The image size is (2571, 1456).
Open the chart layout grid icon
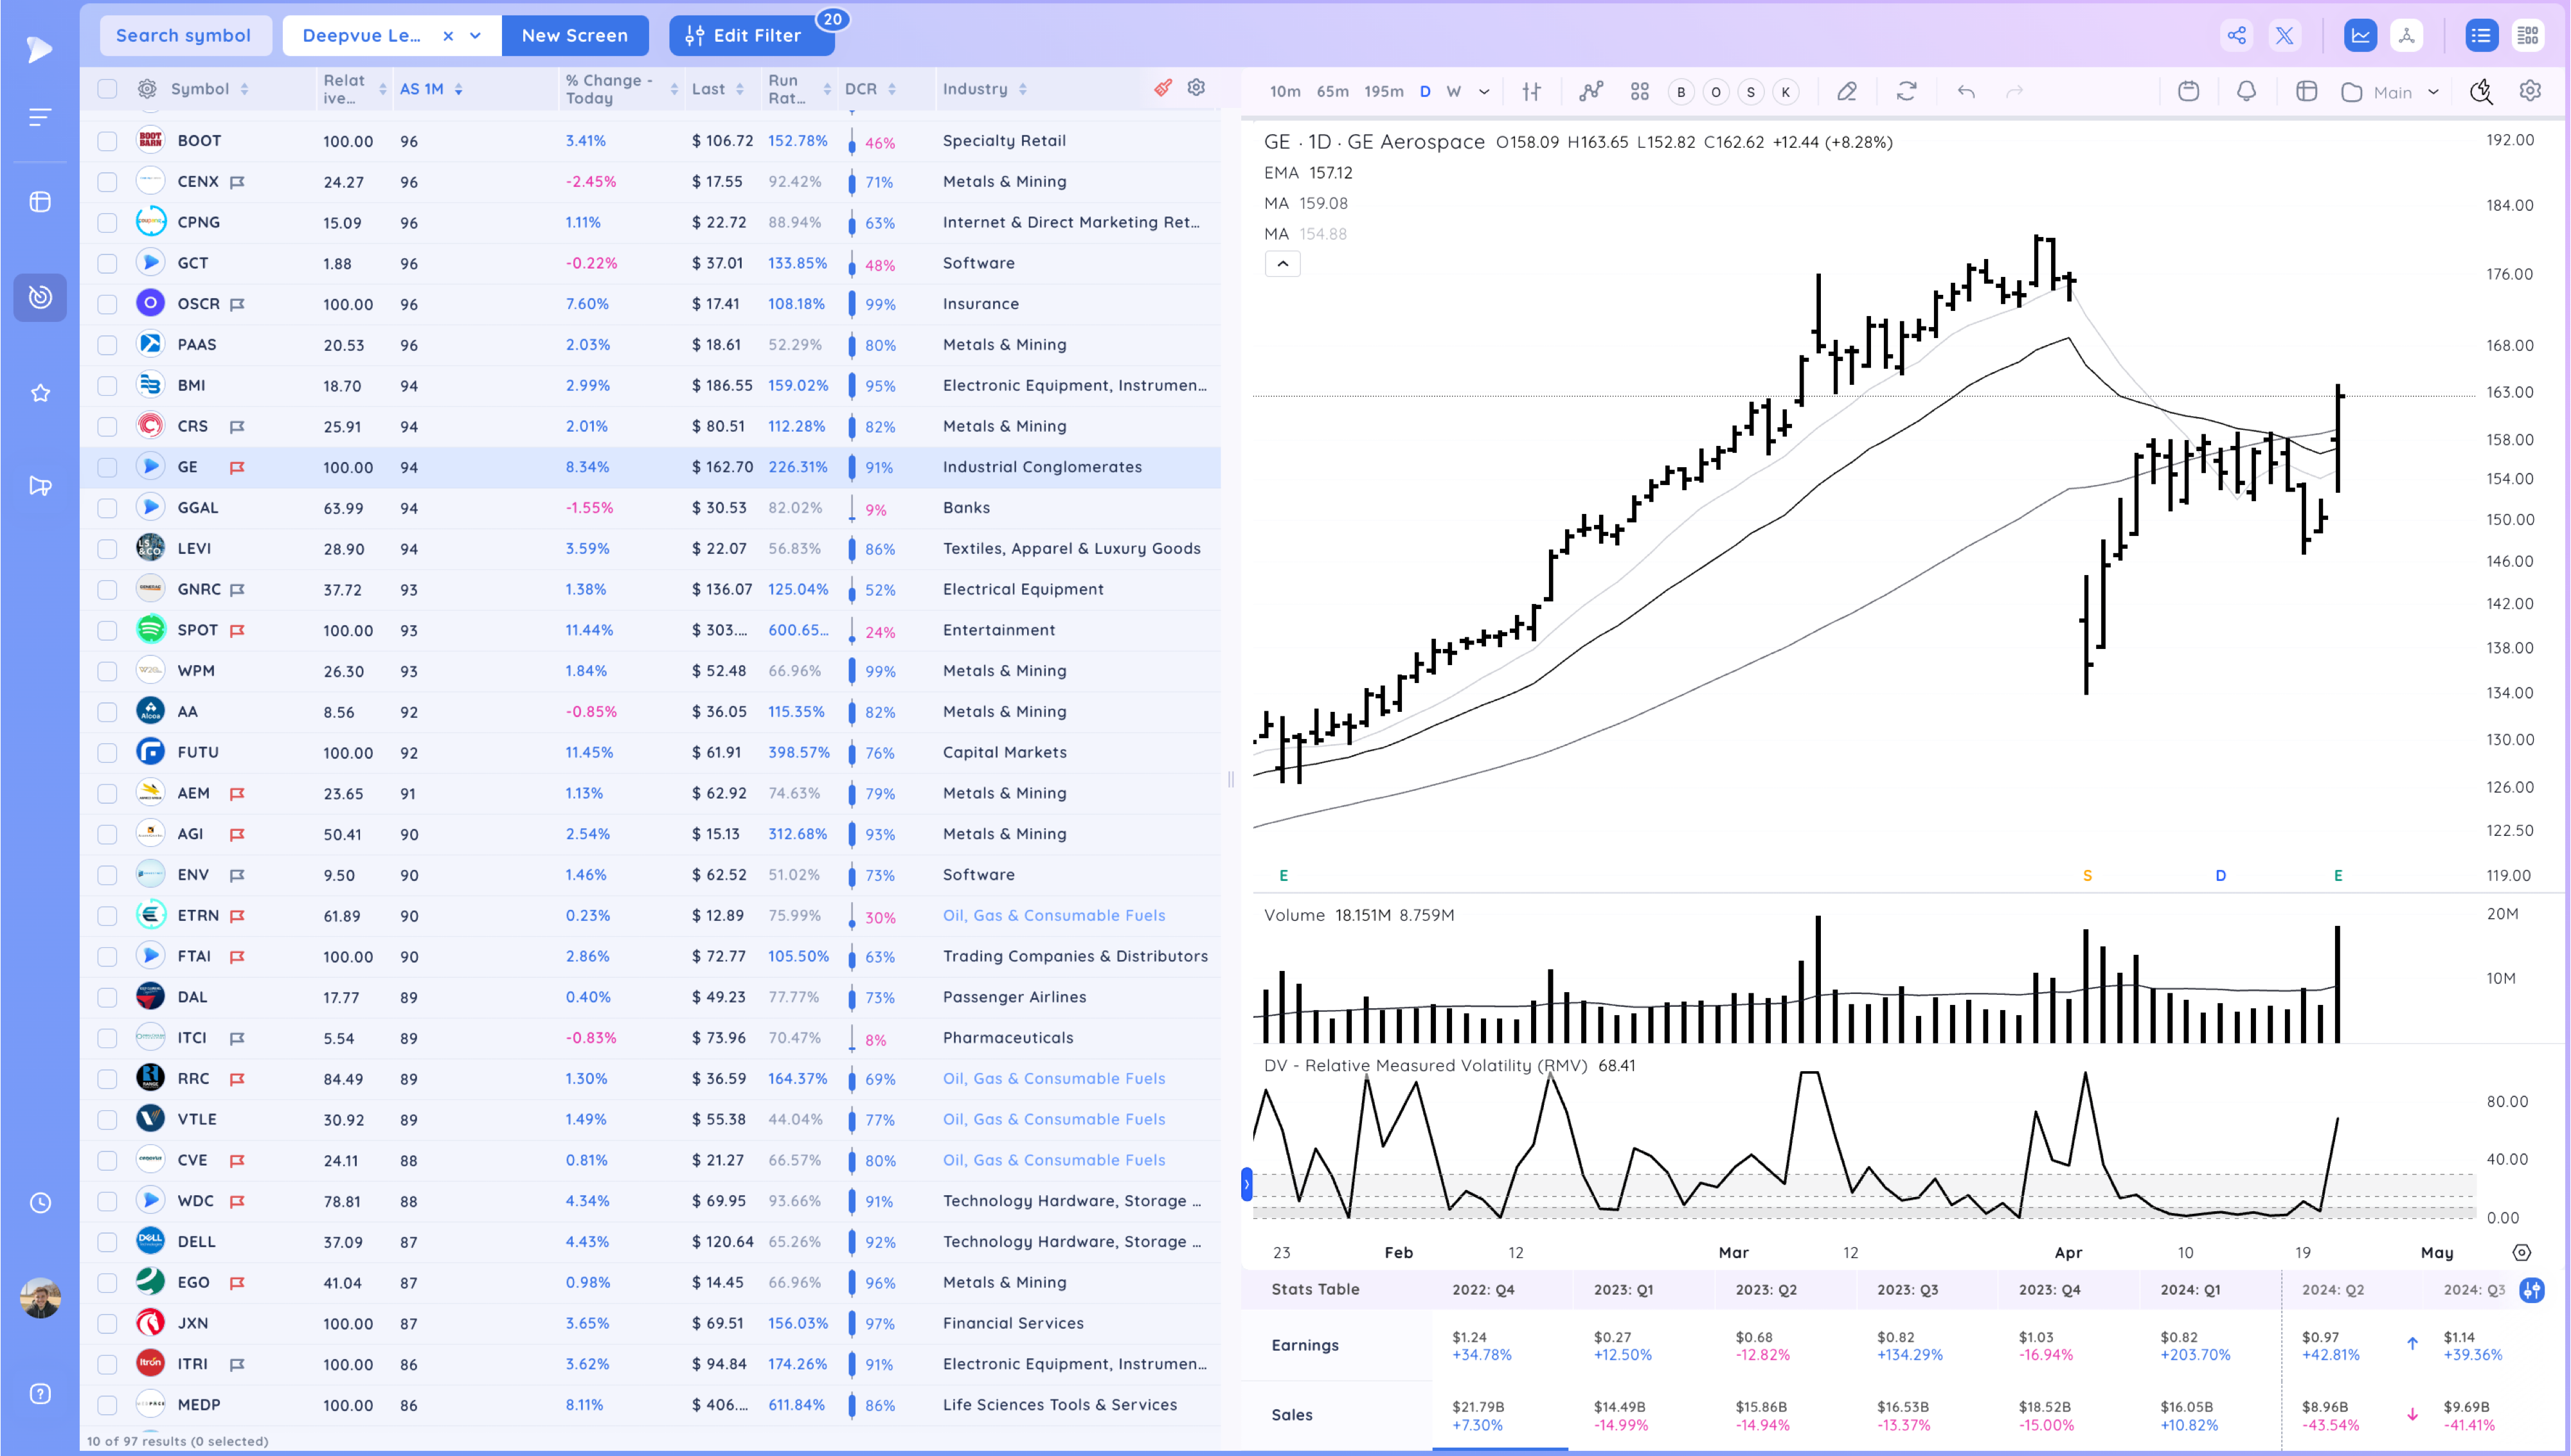1640,92
